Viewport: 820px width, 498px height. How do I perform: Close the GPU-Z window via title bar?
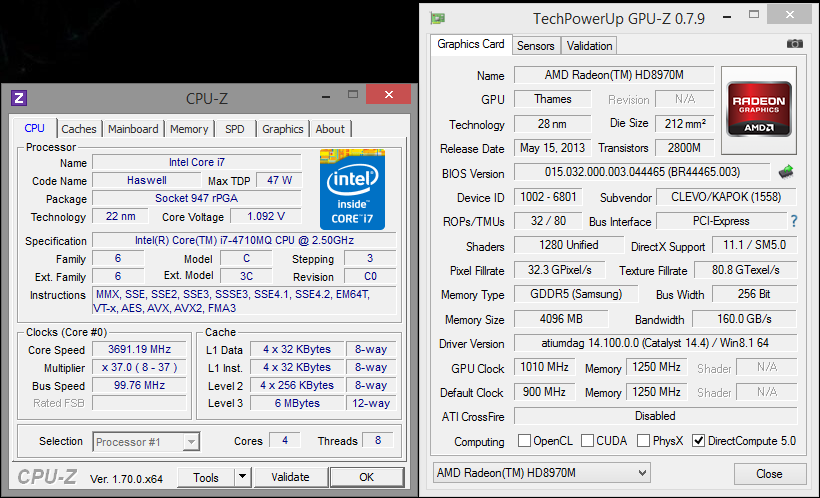point(790,15)
